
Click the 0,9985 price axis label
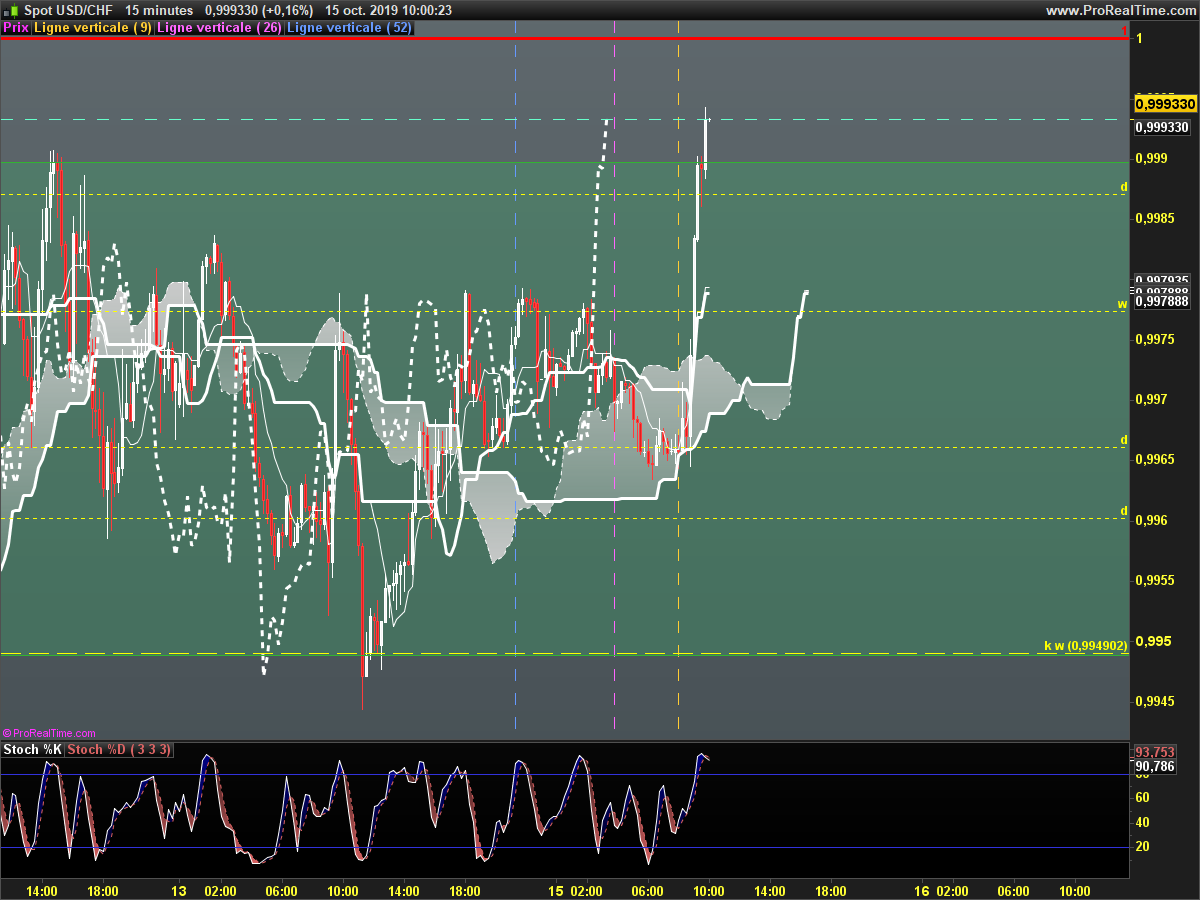[1156, 218]
